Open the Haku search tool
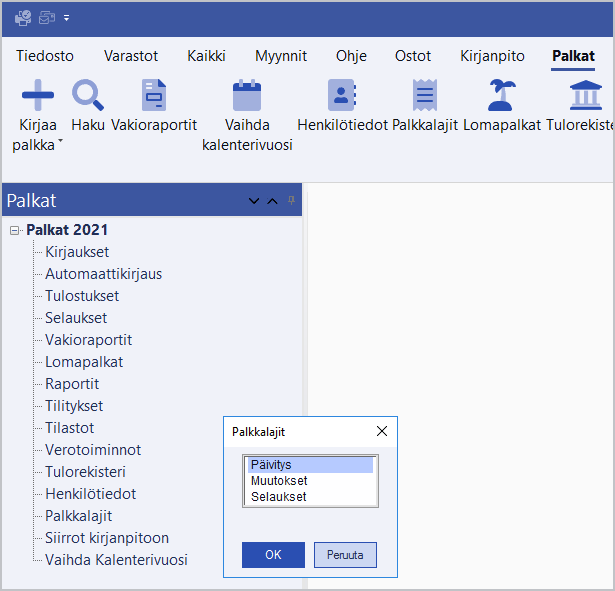 (x=88, y=96)
